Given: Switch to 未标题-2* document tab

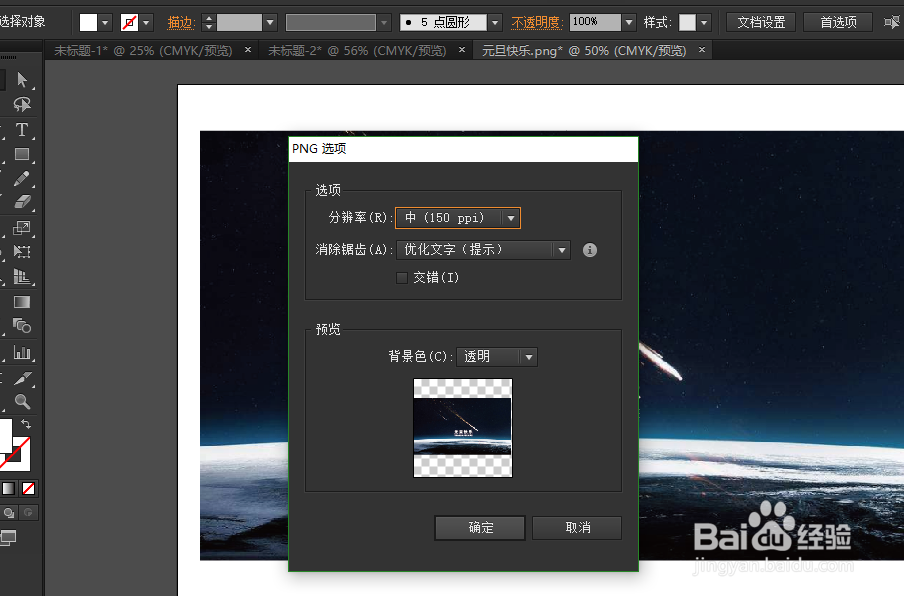Looking at the screenshot, I should 357,51.
